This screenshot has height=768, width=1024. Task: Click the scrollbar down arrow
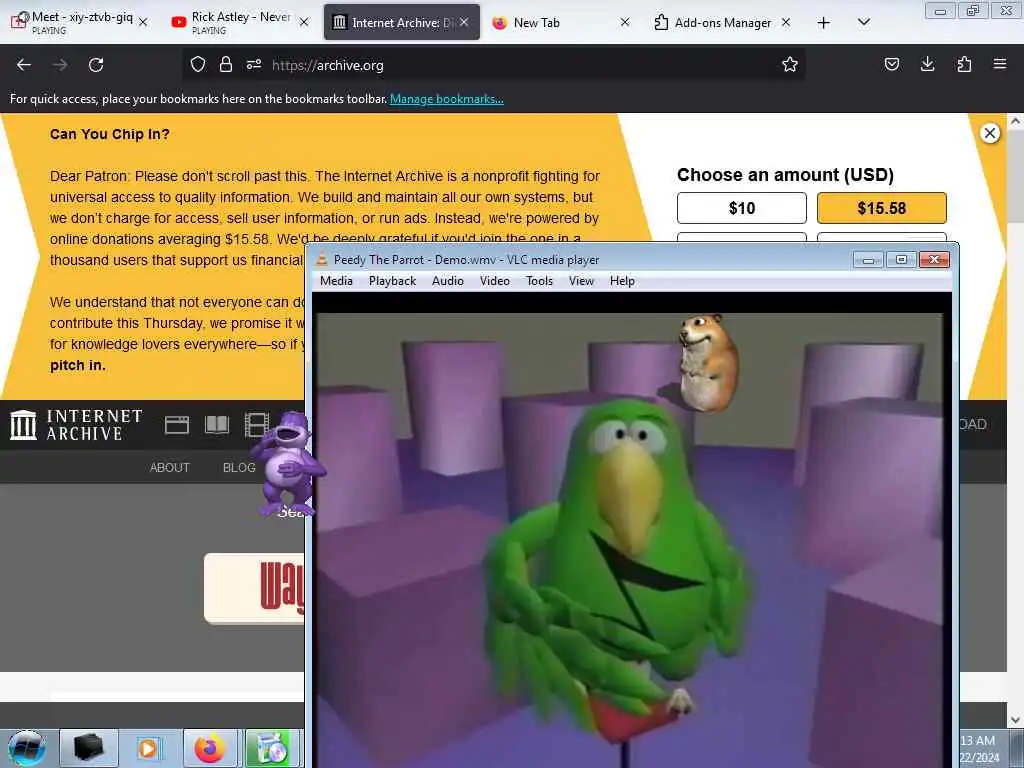tap(1015, 720)
